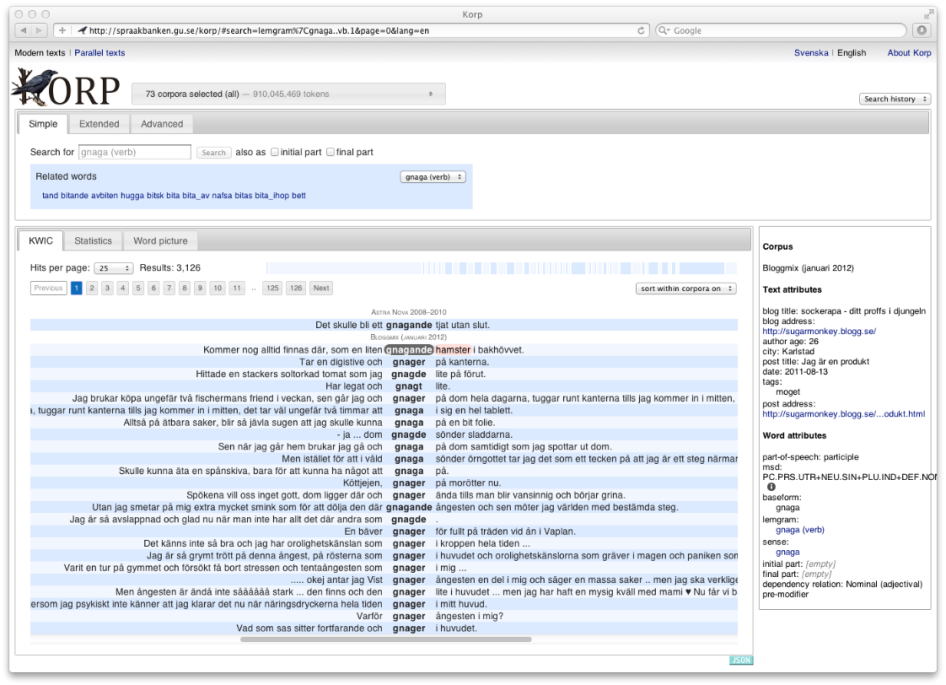Select the Statistics results tab

[x=93, y=241]
